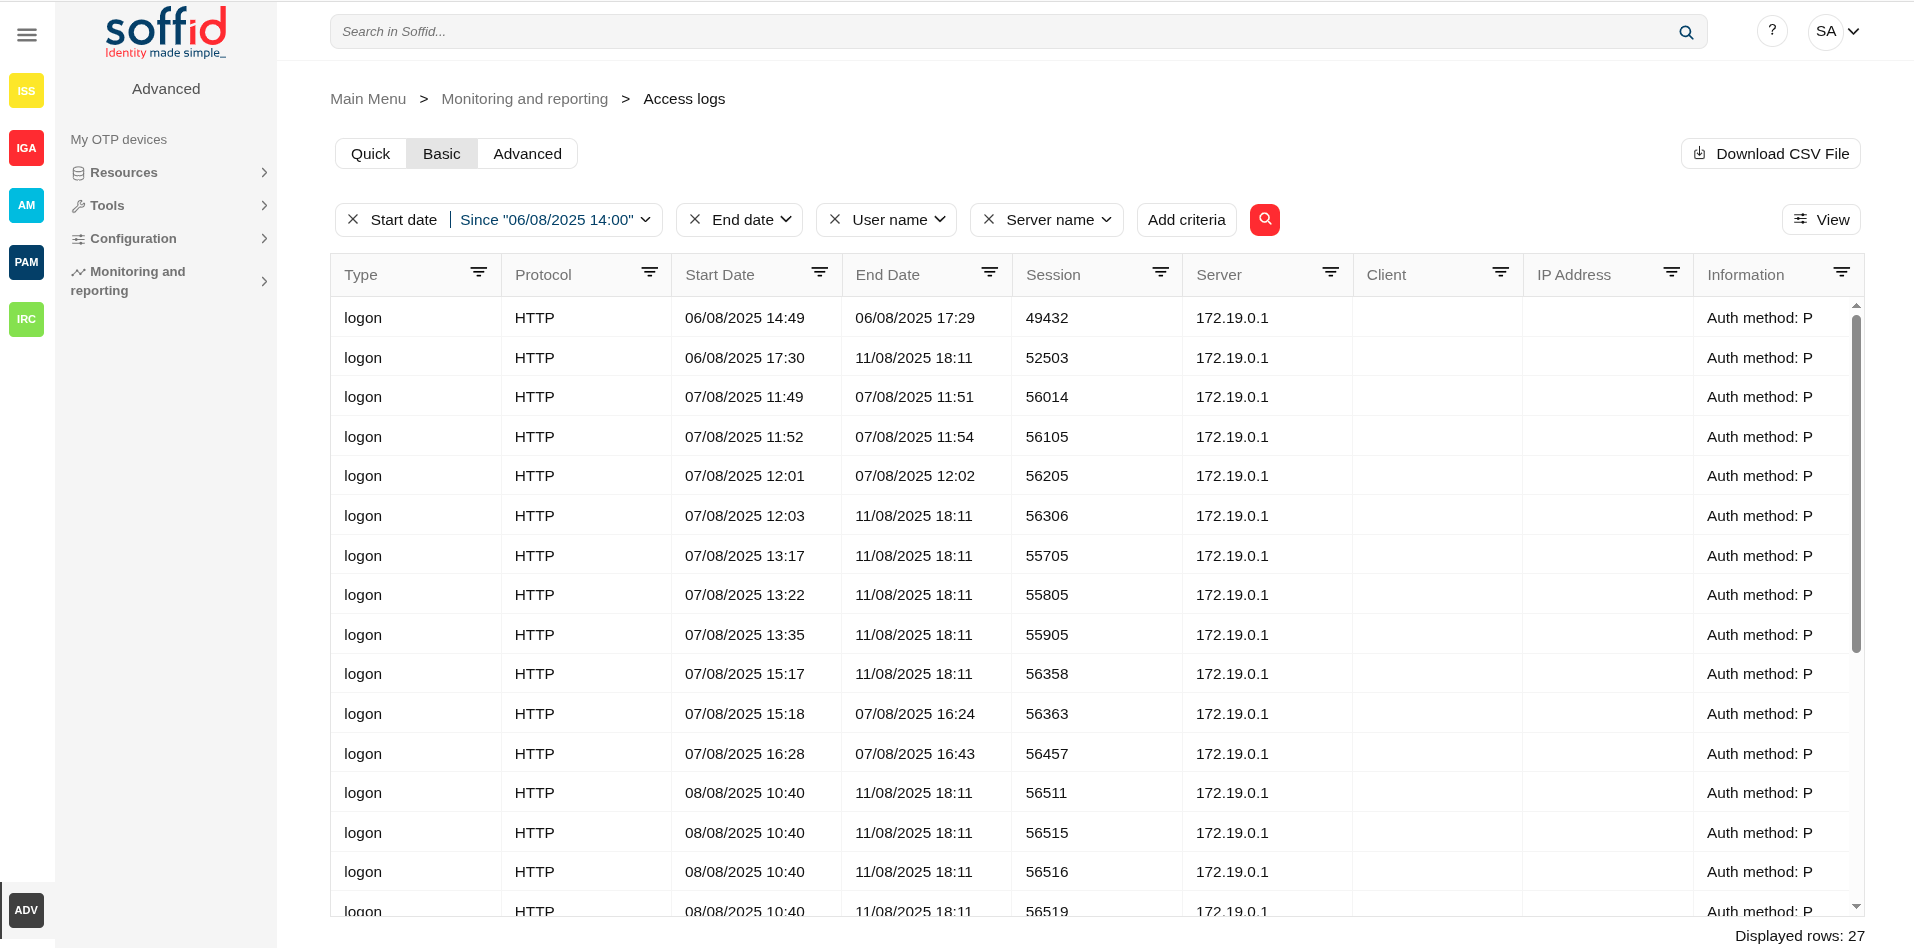This screenshot has height=948, width=1914.
Task: Click end date 07/08/2025 16:24
Action: [914, 714]
